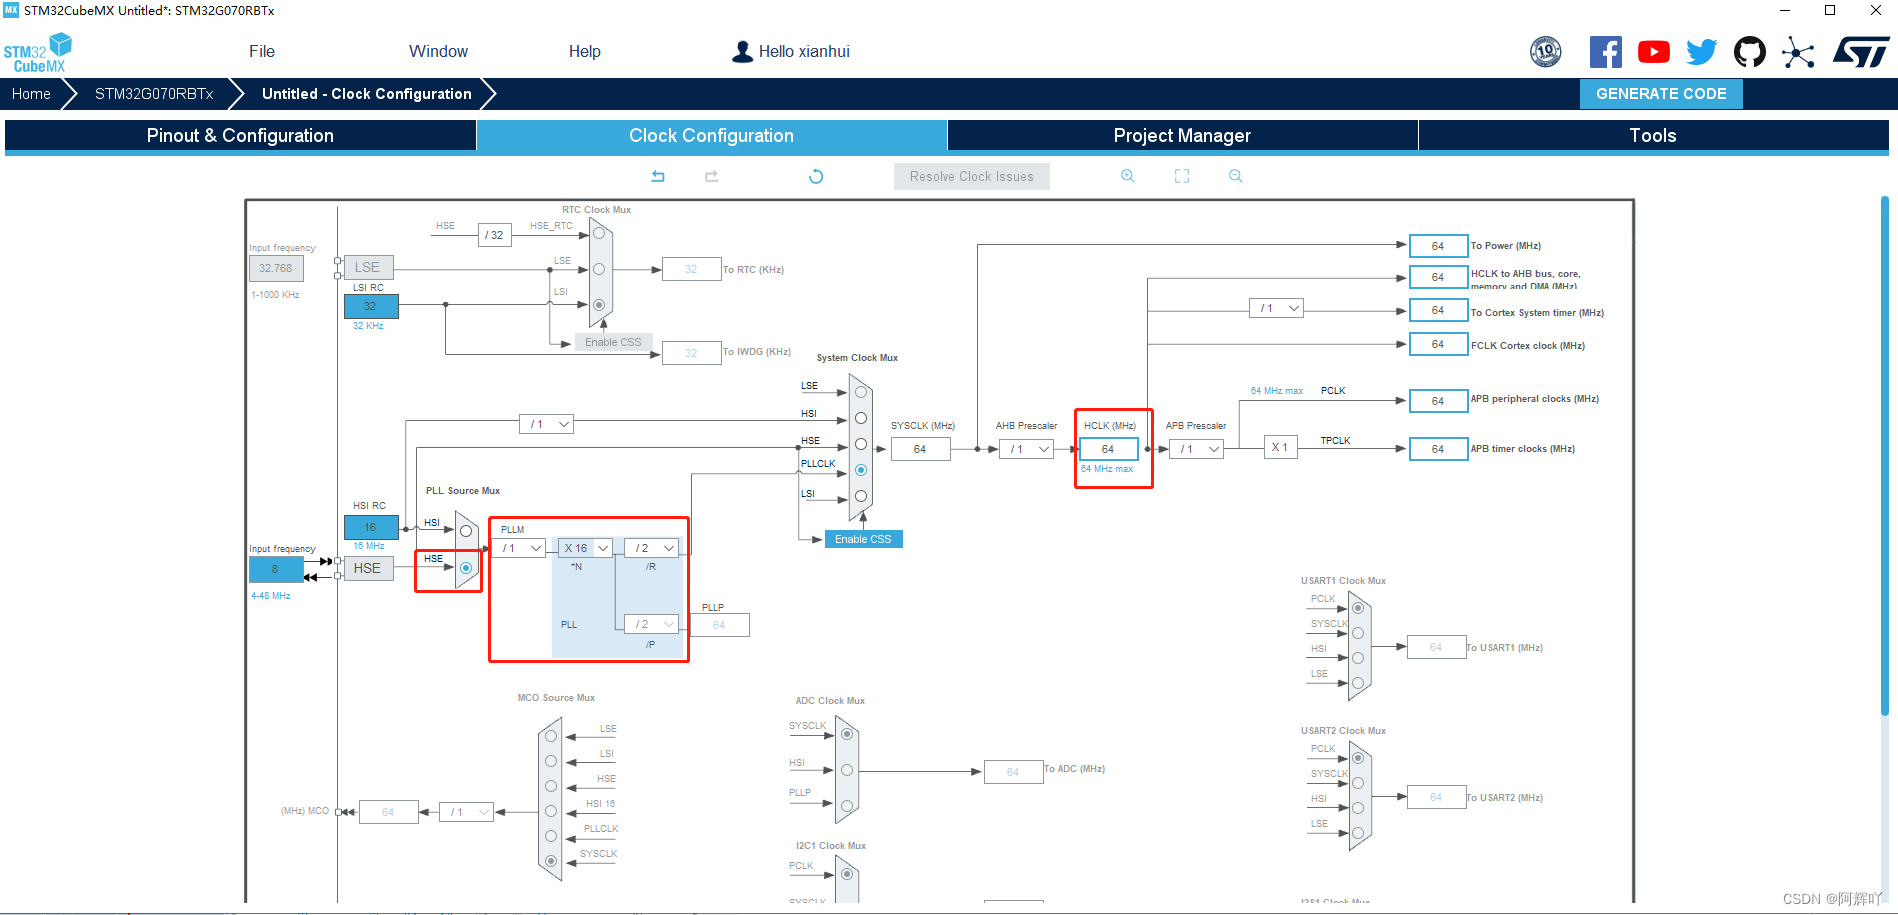Viewport: 1898px width, 915px height.
Task: Click the blue Enable CSS button
Action: pyautogui.click(x=863, y=539)
